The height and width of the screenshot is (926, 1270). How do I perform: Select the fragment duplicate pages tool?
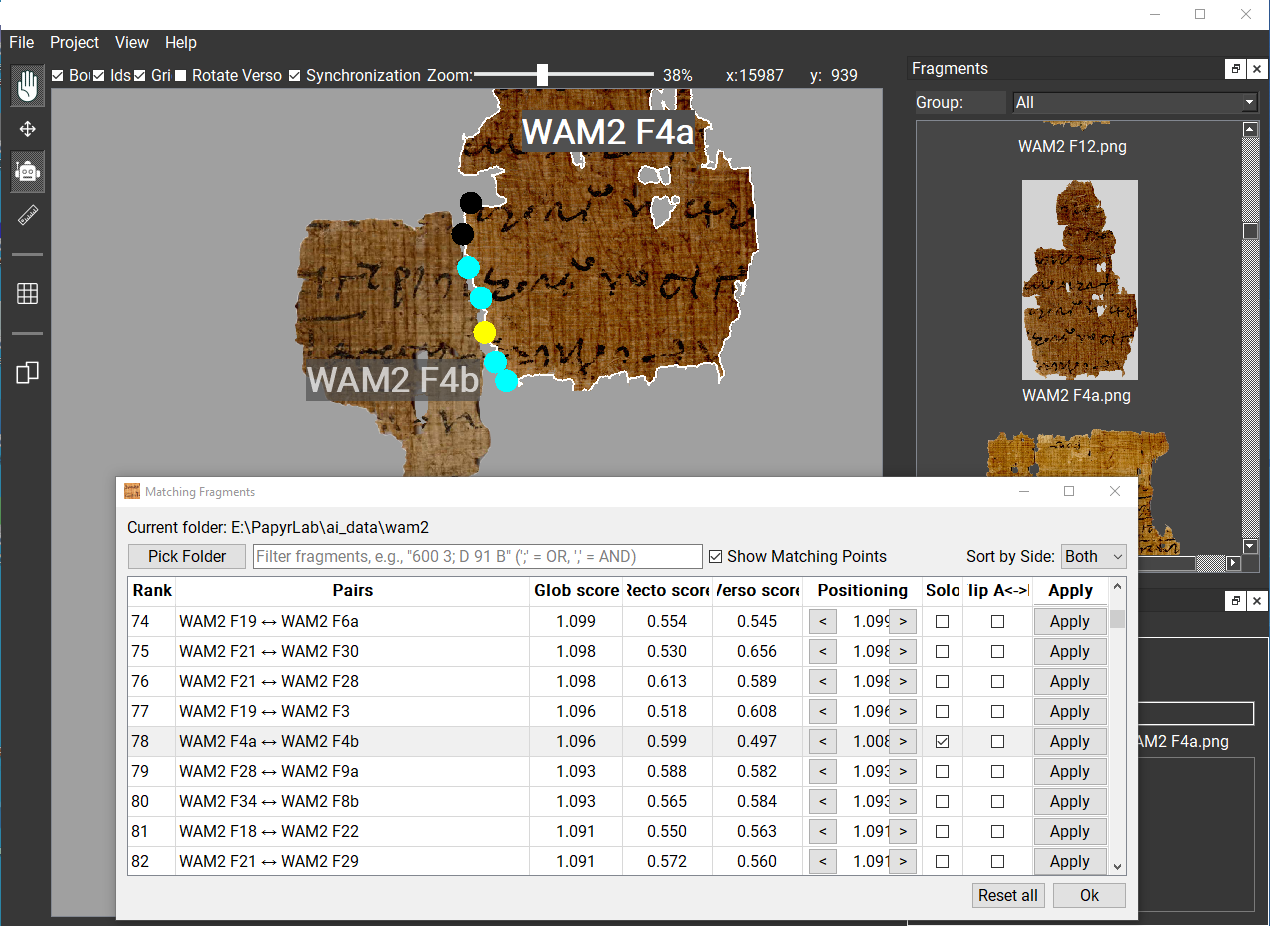click(27, 372)
